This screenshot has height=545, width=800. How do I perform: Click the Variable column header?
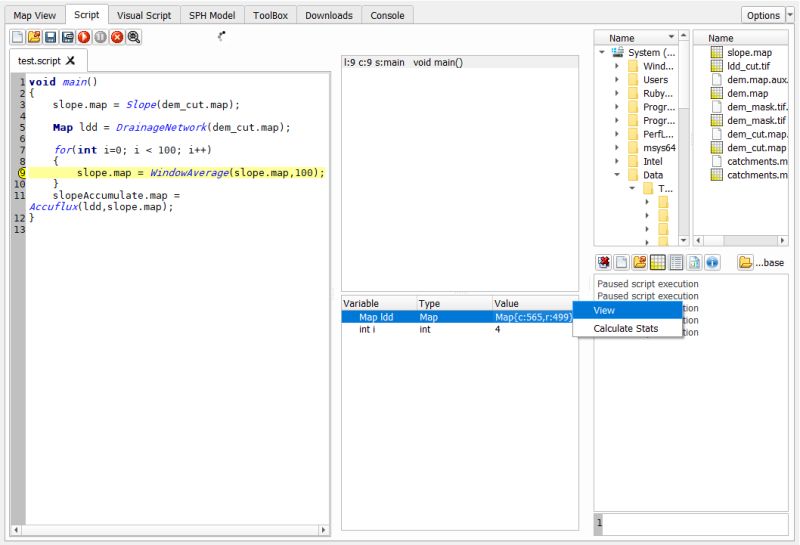pos(379,303)
